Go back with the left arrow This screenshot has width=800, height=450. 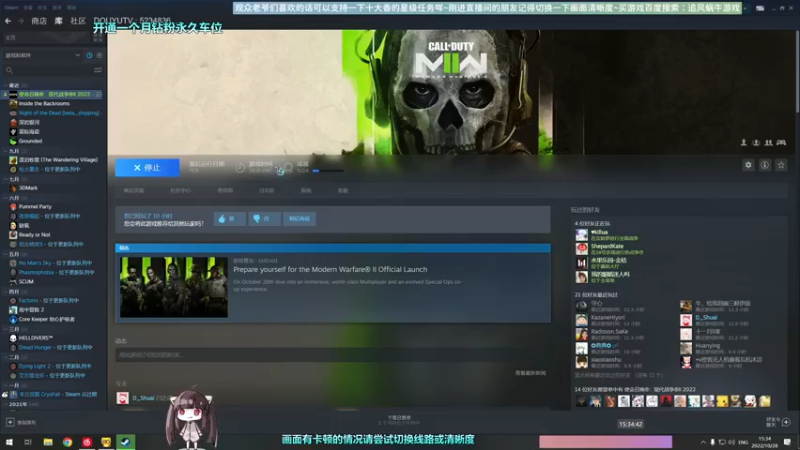[x=8, y=21]
